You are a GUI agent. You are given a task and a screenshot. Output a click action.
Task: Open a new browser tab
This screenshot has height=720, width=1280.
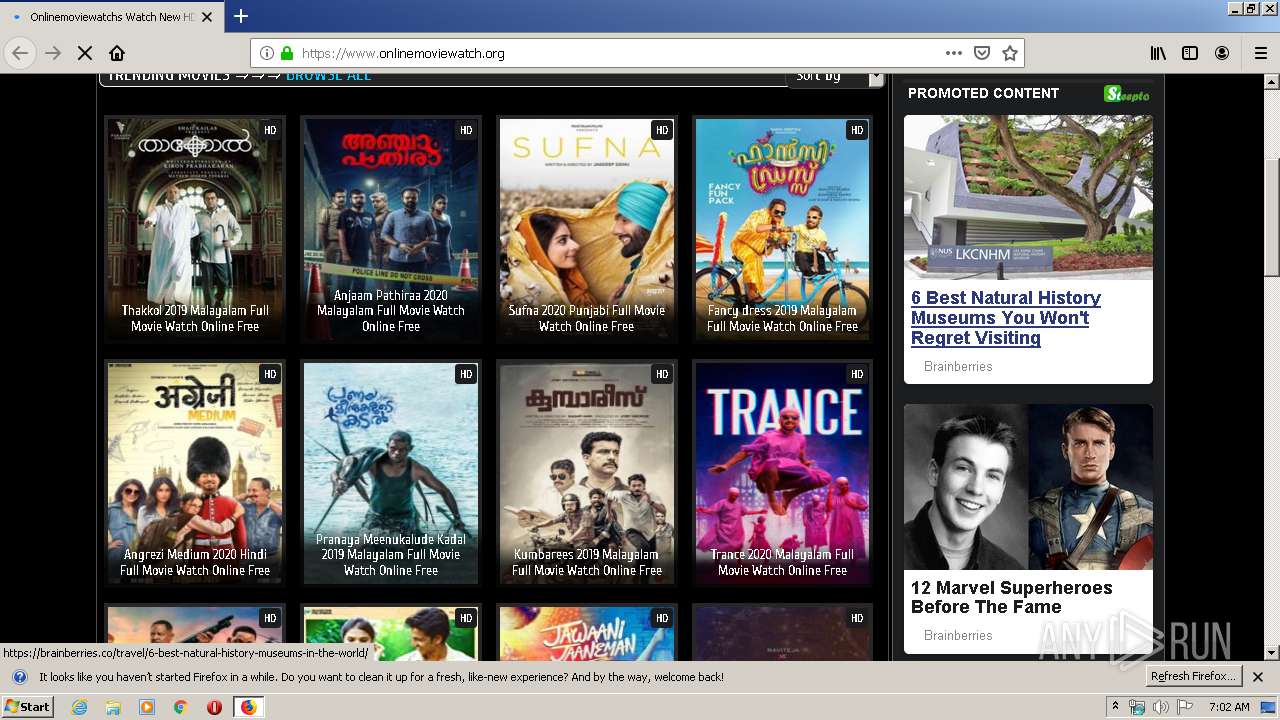click(x=241, y=16)
